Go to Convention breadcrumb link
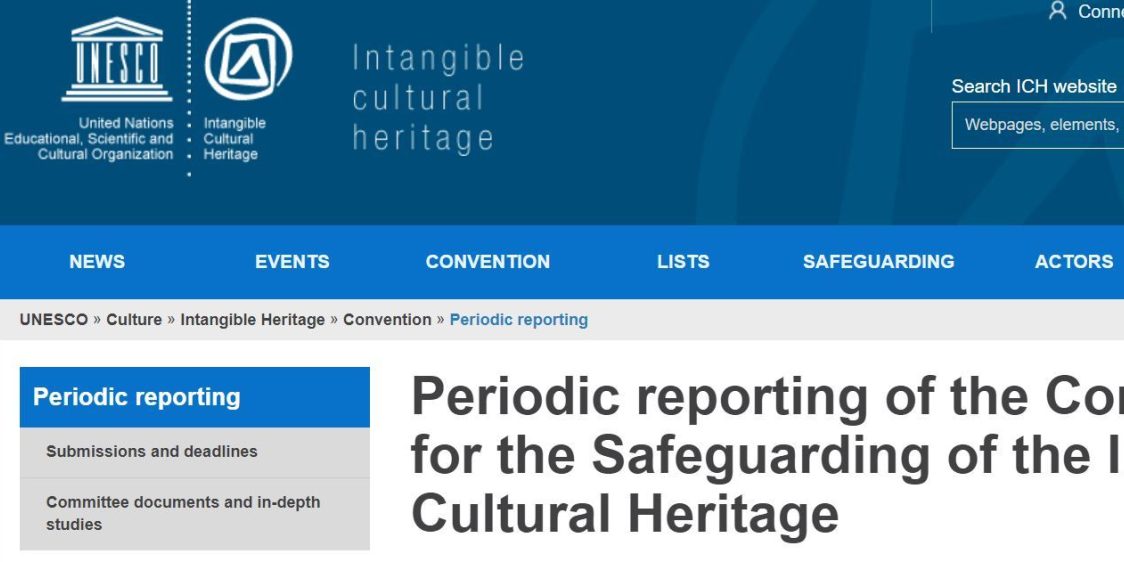Viewport: 1124px width, 562px height. pos(387,320)
